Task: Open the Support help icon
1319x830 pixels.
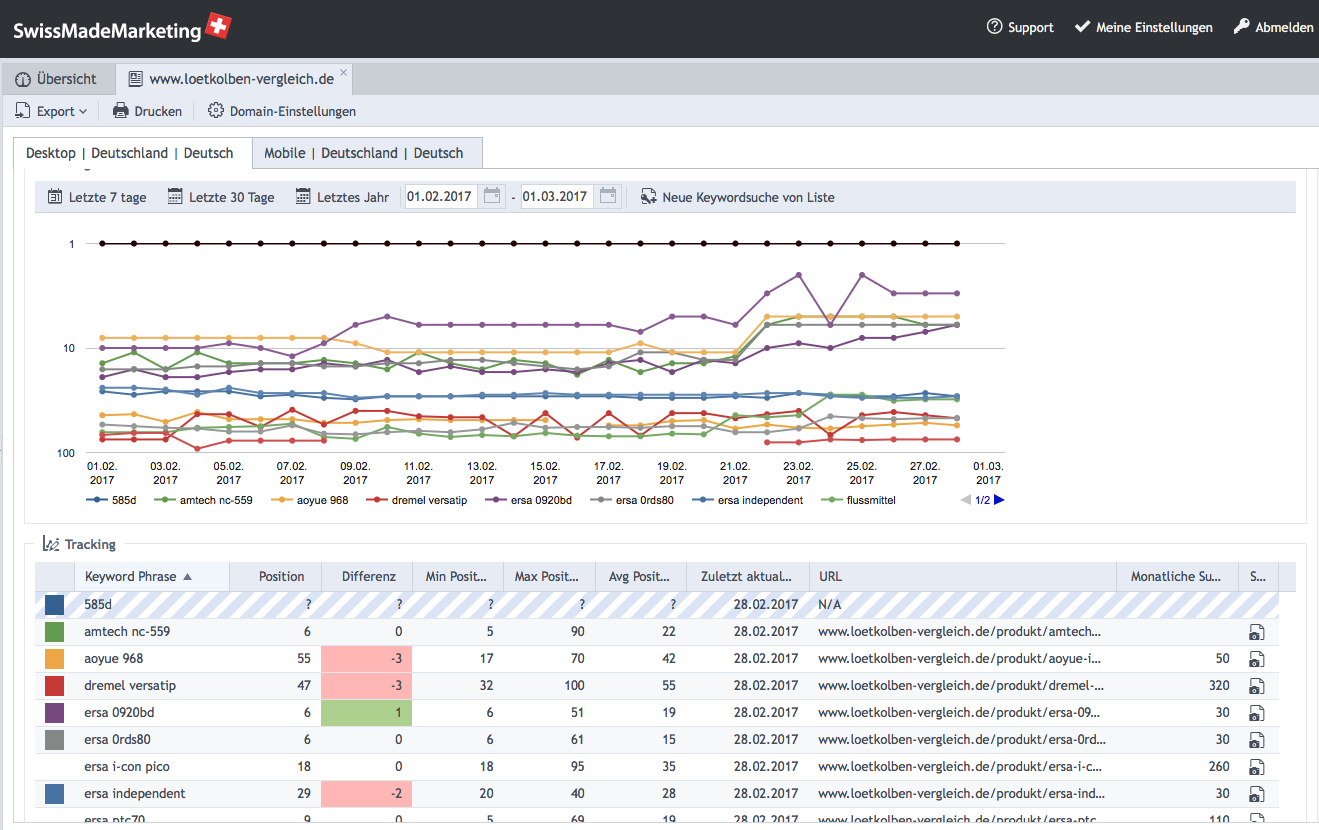Action: click(994, 27)
